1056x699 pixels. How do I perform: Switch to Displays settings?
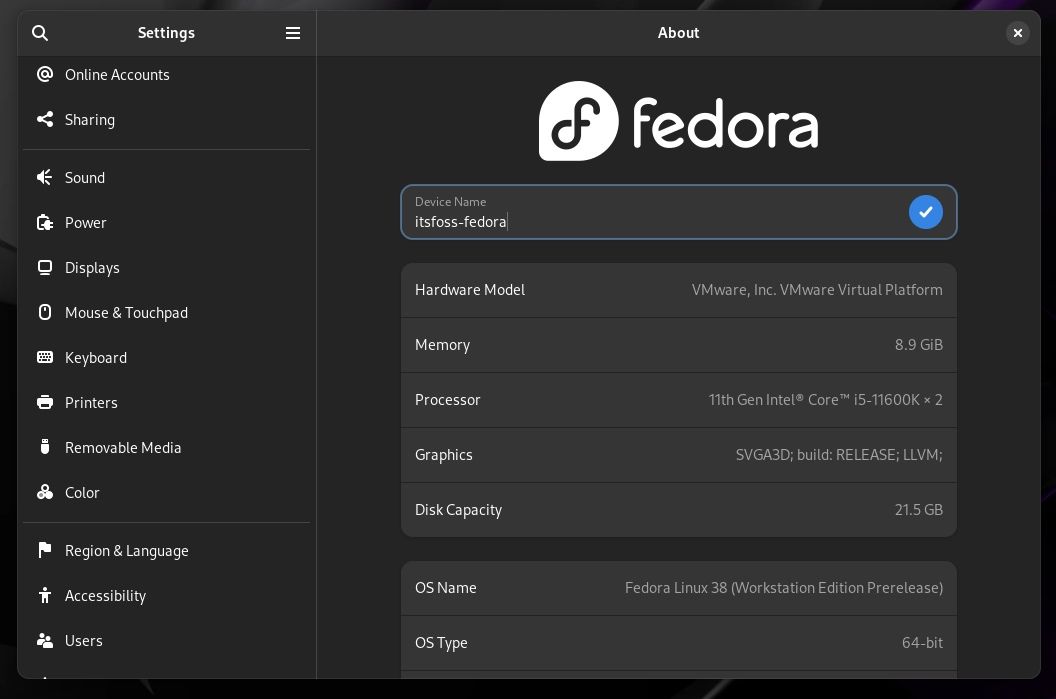pos(166,268)
